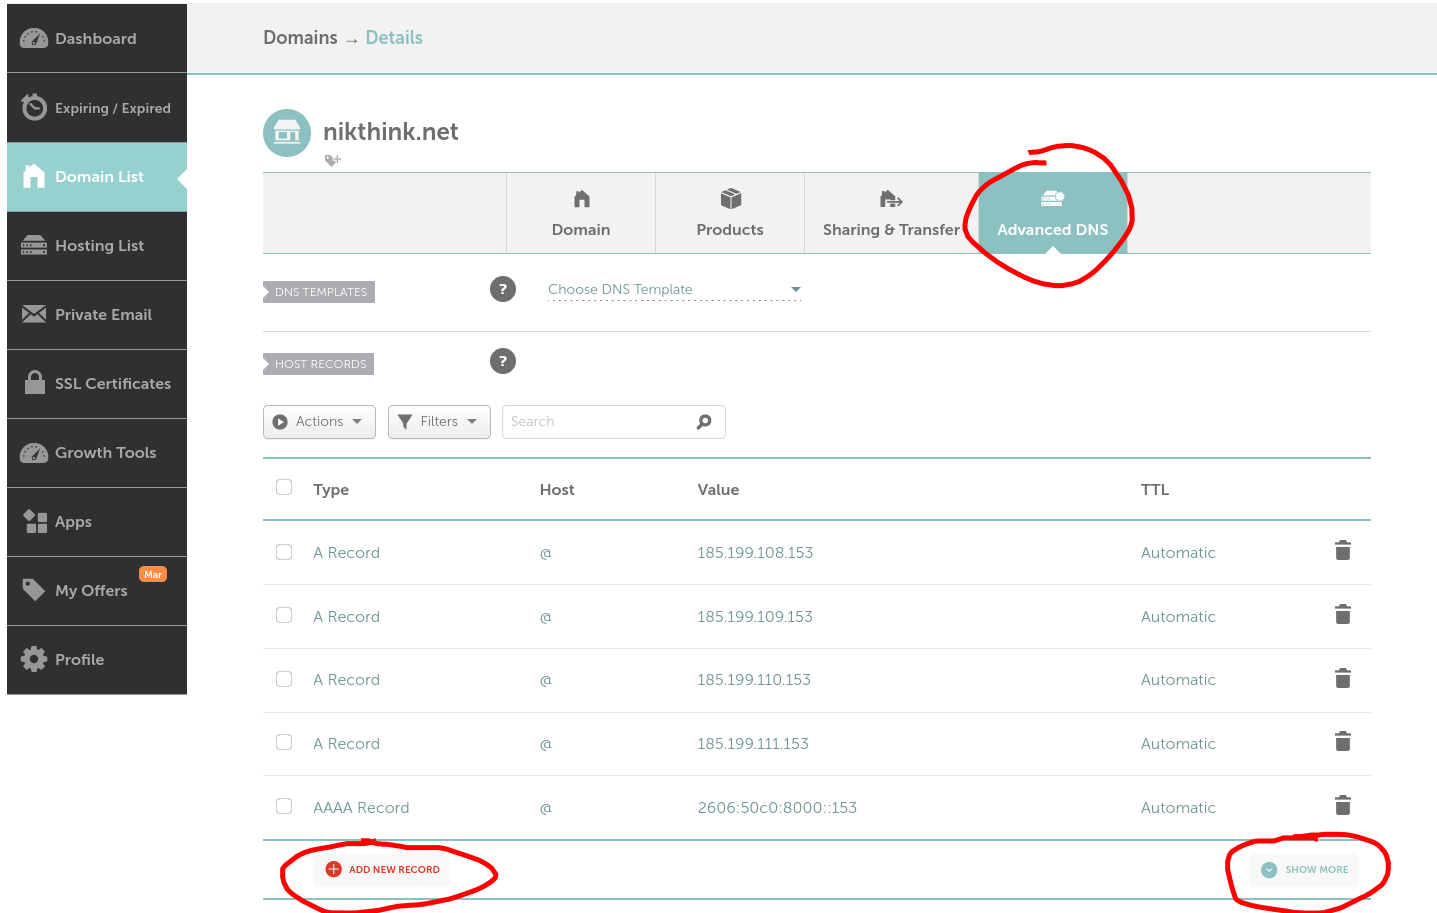This screenshot has height=913, width=1437.
Task: Click the Private Email envelope icon
Action: 33,314
